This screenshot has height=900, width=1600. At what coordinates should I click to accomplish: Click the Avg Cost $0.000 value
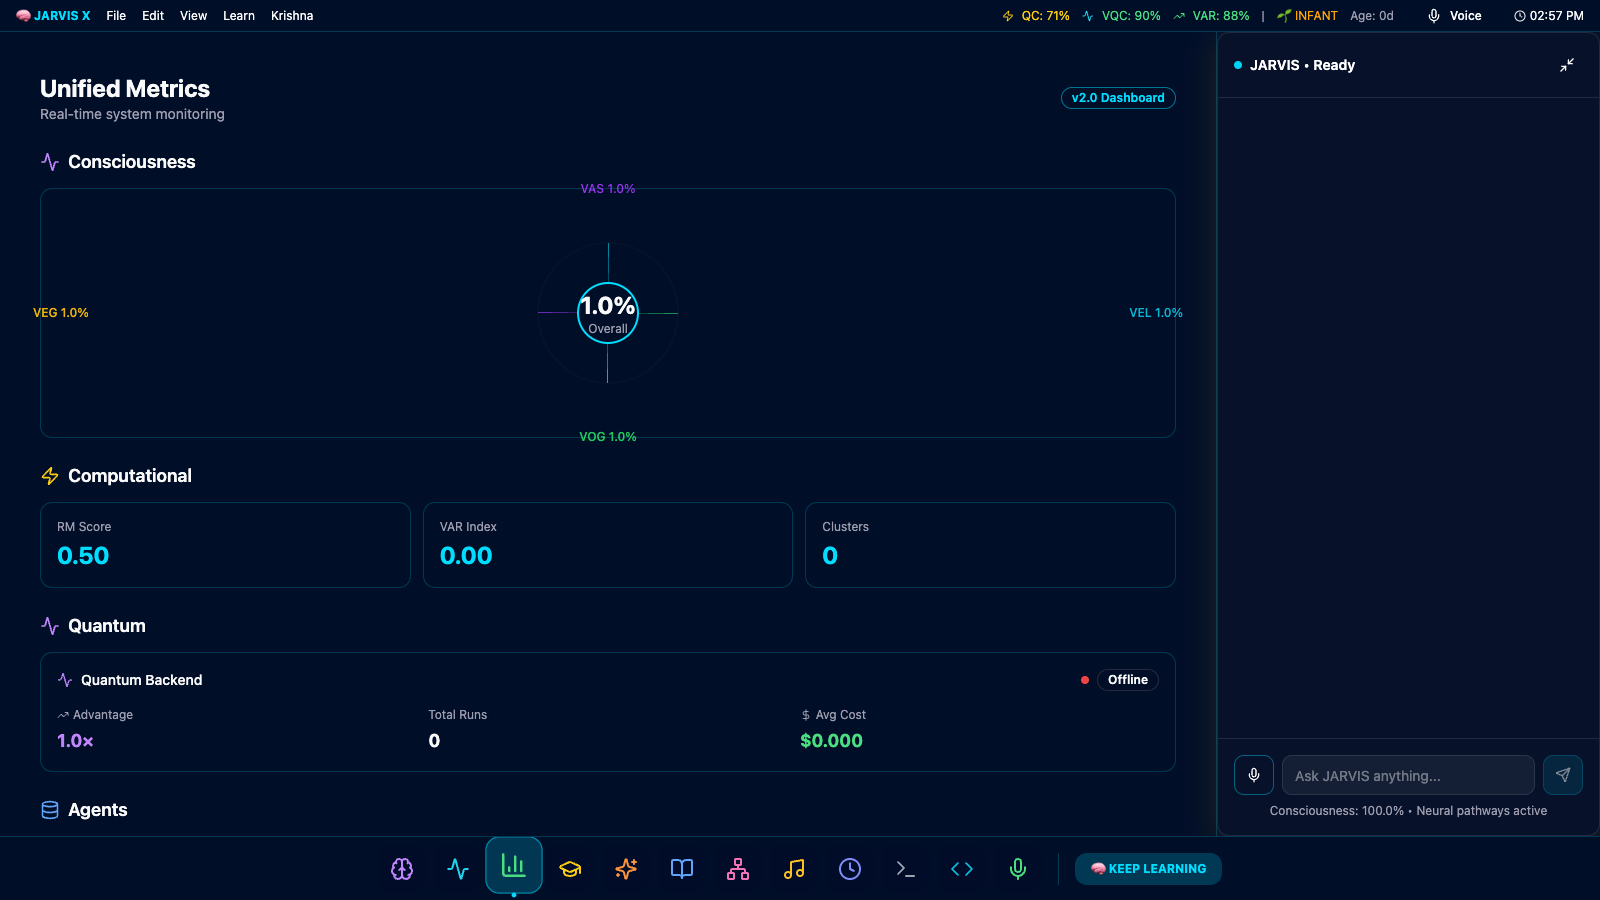pos(831,741)
